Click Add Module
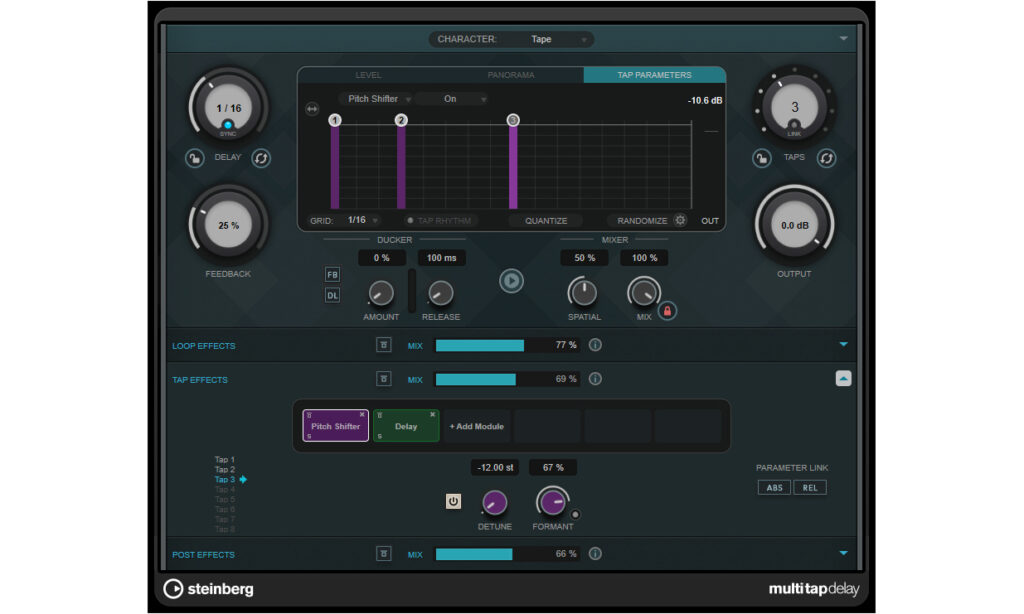This screenshot has width=1024, height=614. 477,426
